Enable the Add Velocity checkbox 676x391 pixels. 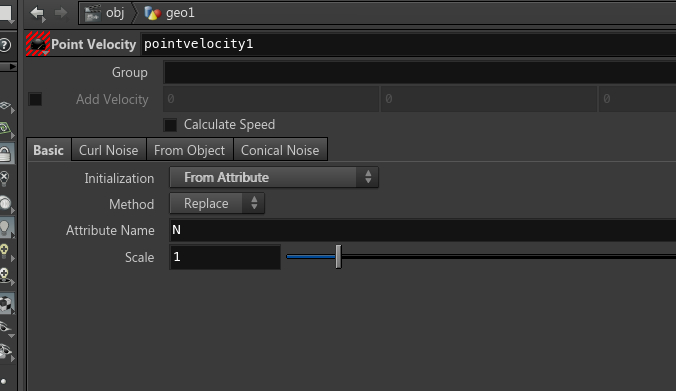pos(35,99)
